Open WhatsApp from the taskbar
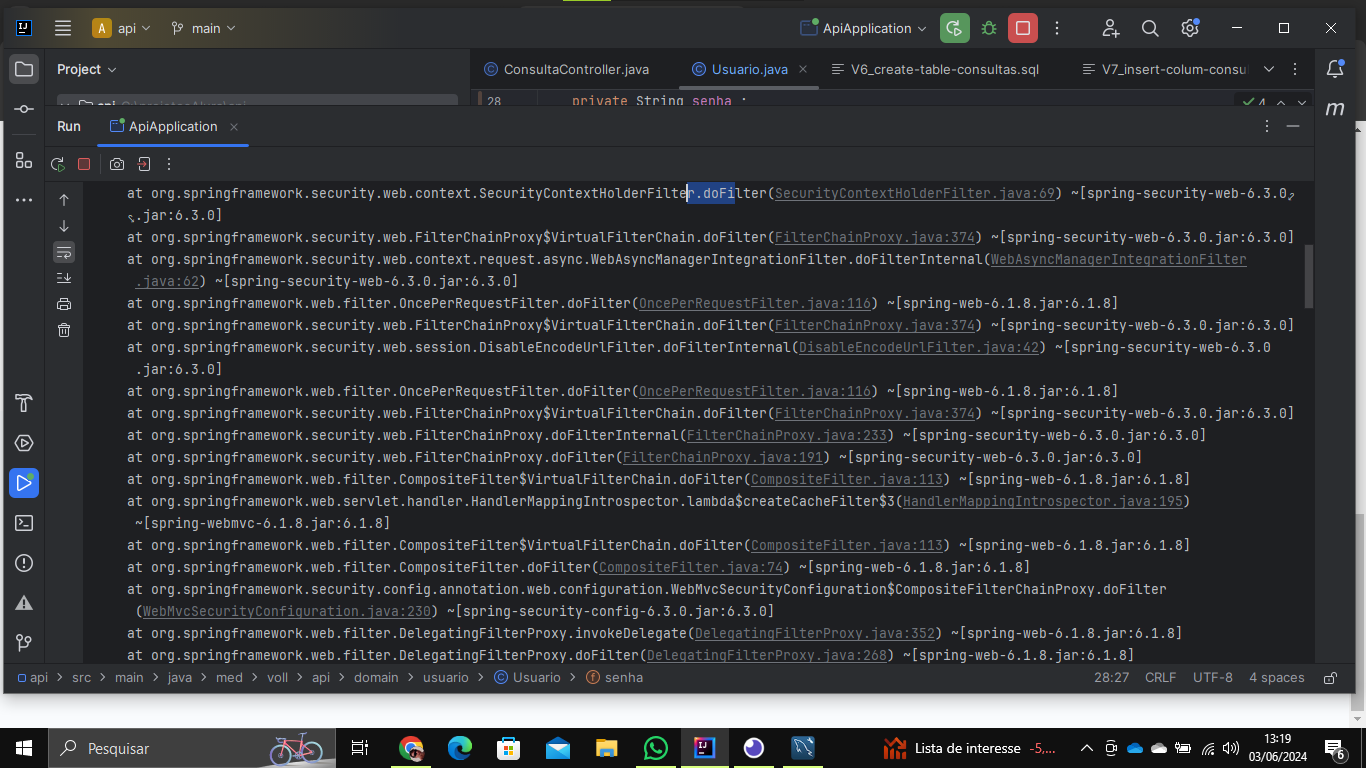 655,748
